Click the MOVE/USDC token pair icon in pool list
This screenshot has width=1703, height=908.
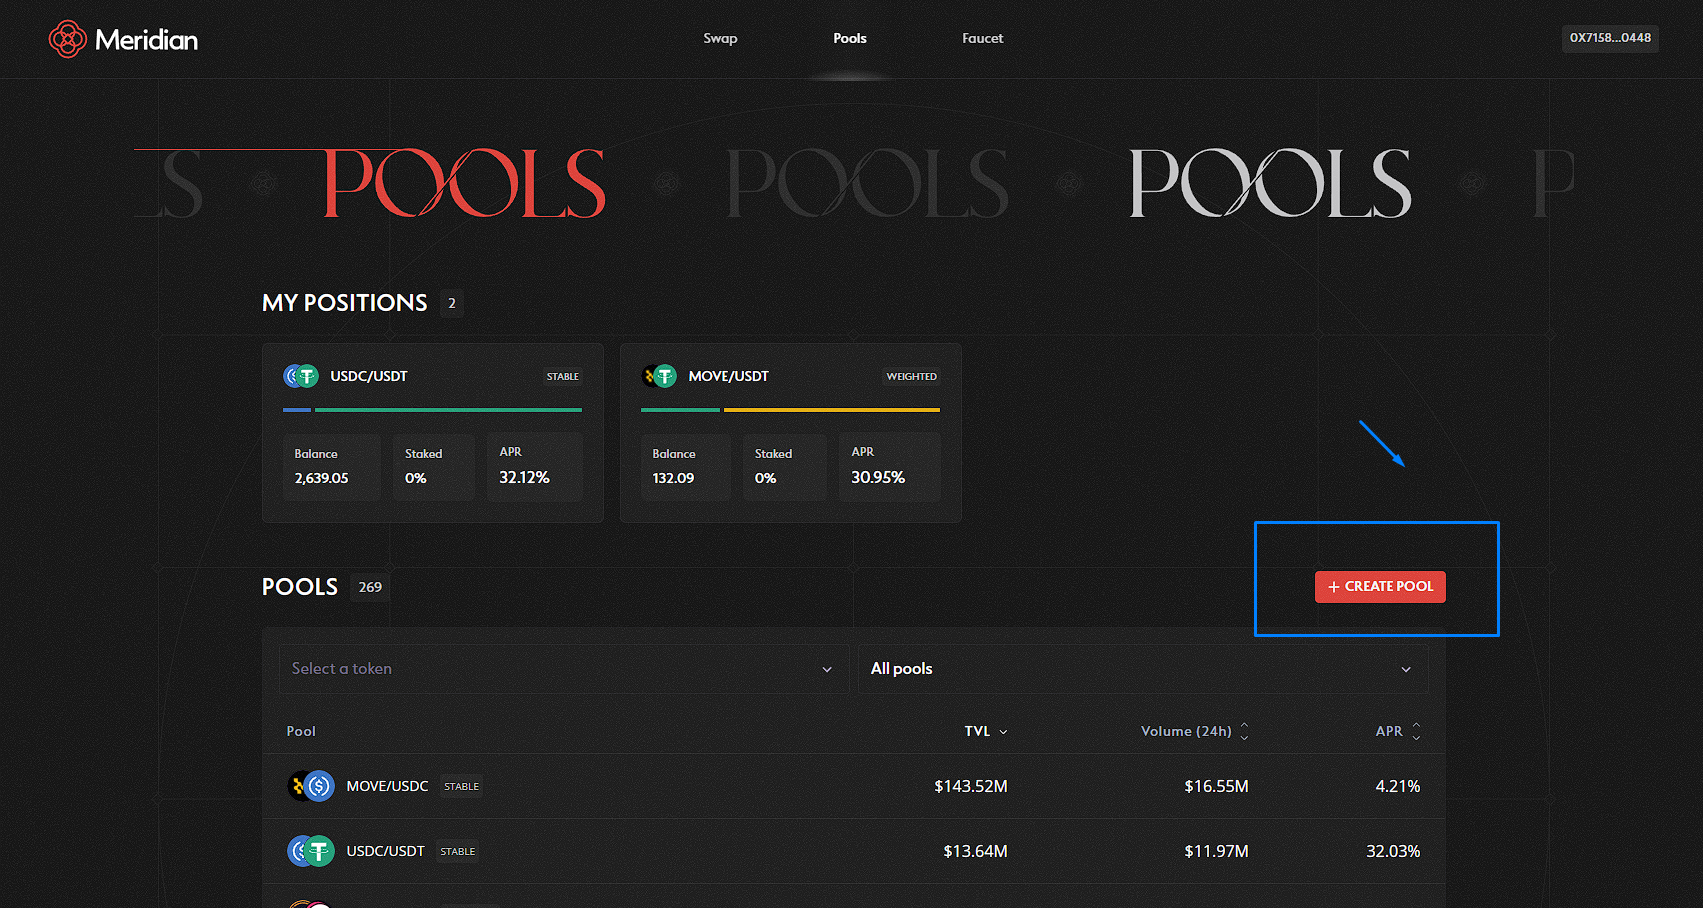point(311,786)
